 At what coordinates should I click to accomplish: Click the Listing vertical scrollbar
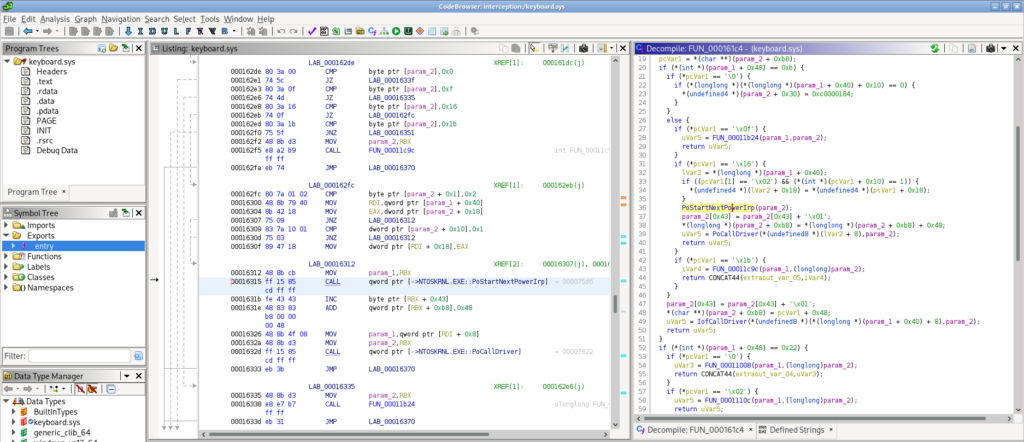click(x=616, y=242)
